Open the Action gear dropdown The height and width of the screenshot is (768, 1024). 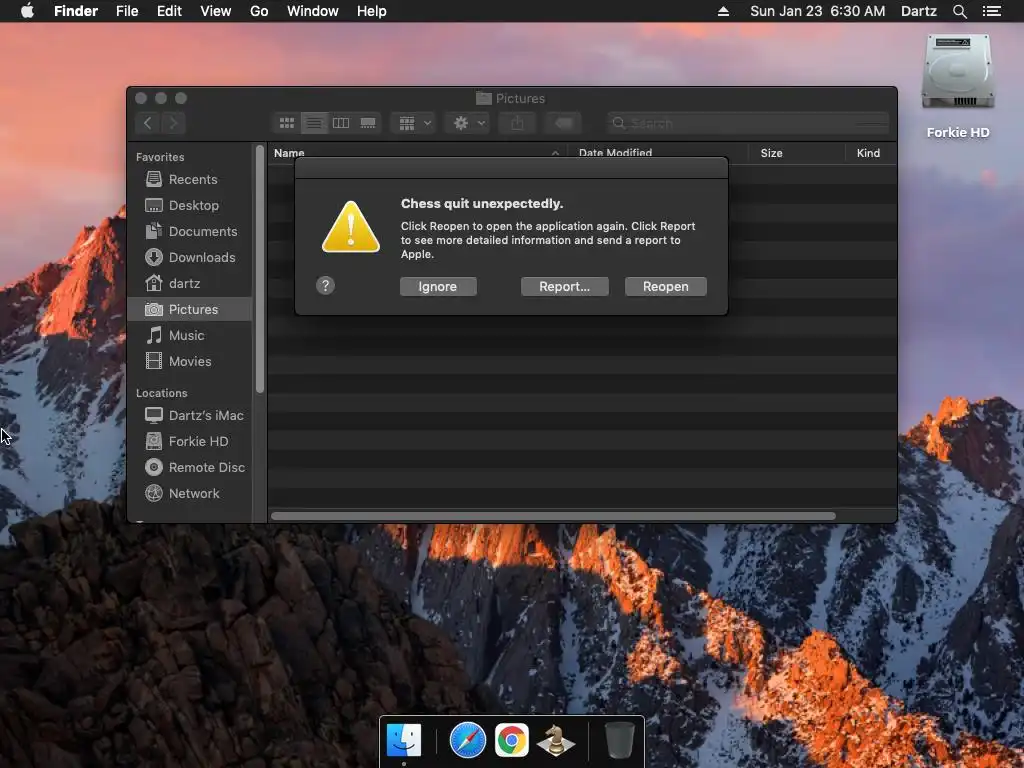click(x=469, y=123)
